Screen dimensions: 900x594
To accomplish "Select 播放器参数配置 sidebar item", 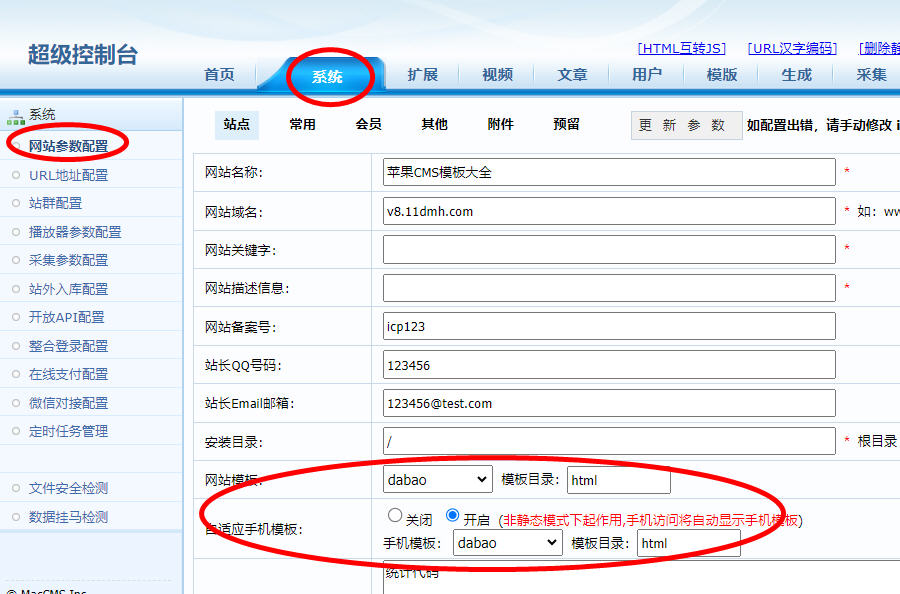I will click(x=75, y=232).
